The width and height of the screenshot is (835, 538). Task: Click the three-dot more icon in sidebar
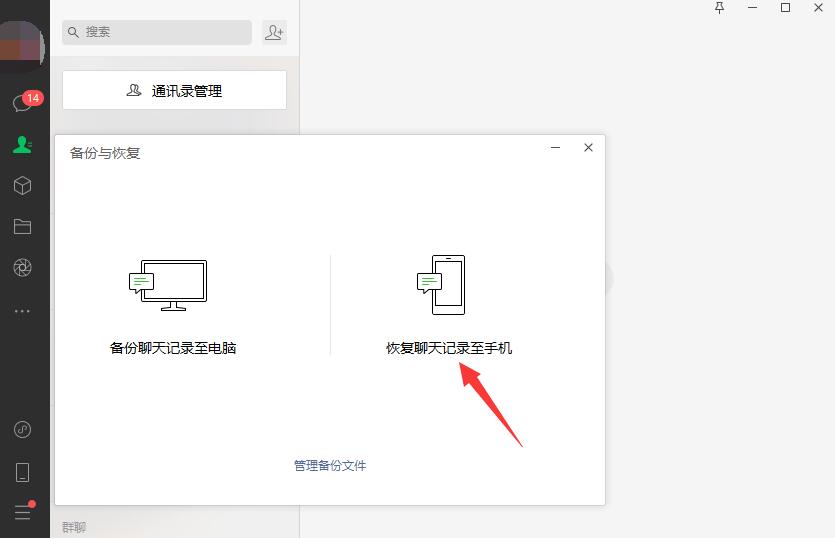[22, 311]
